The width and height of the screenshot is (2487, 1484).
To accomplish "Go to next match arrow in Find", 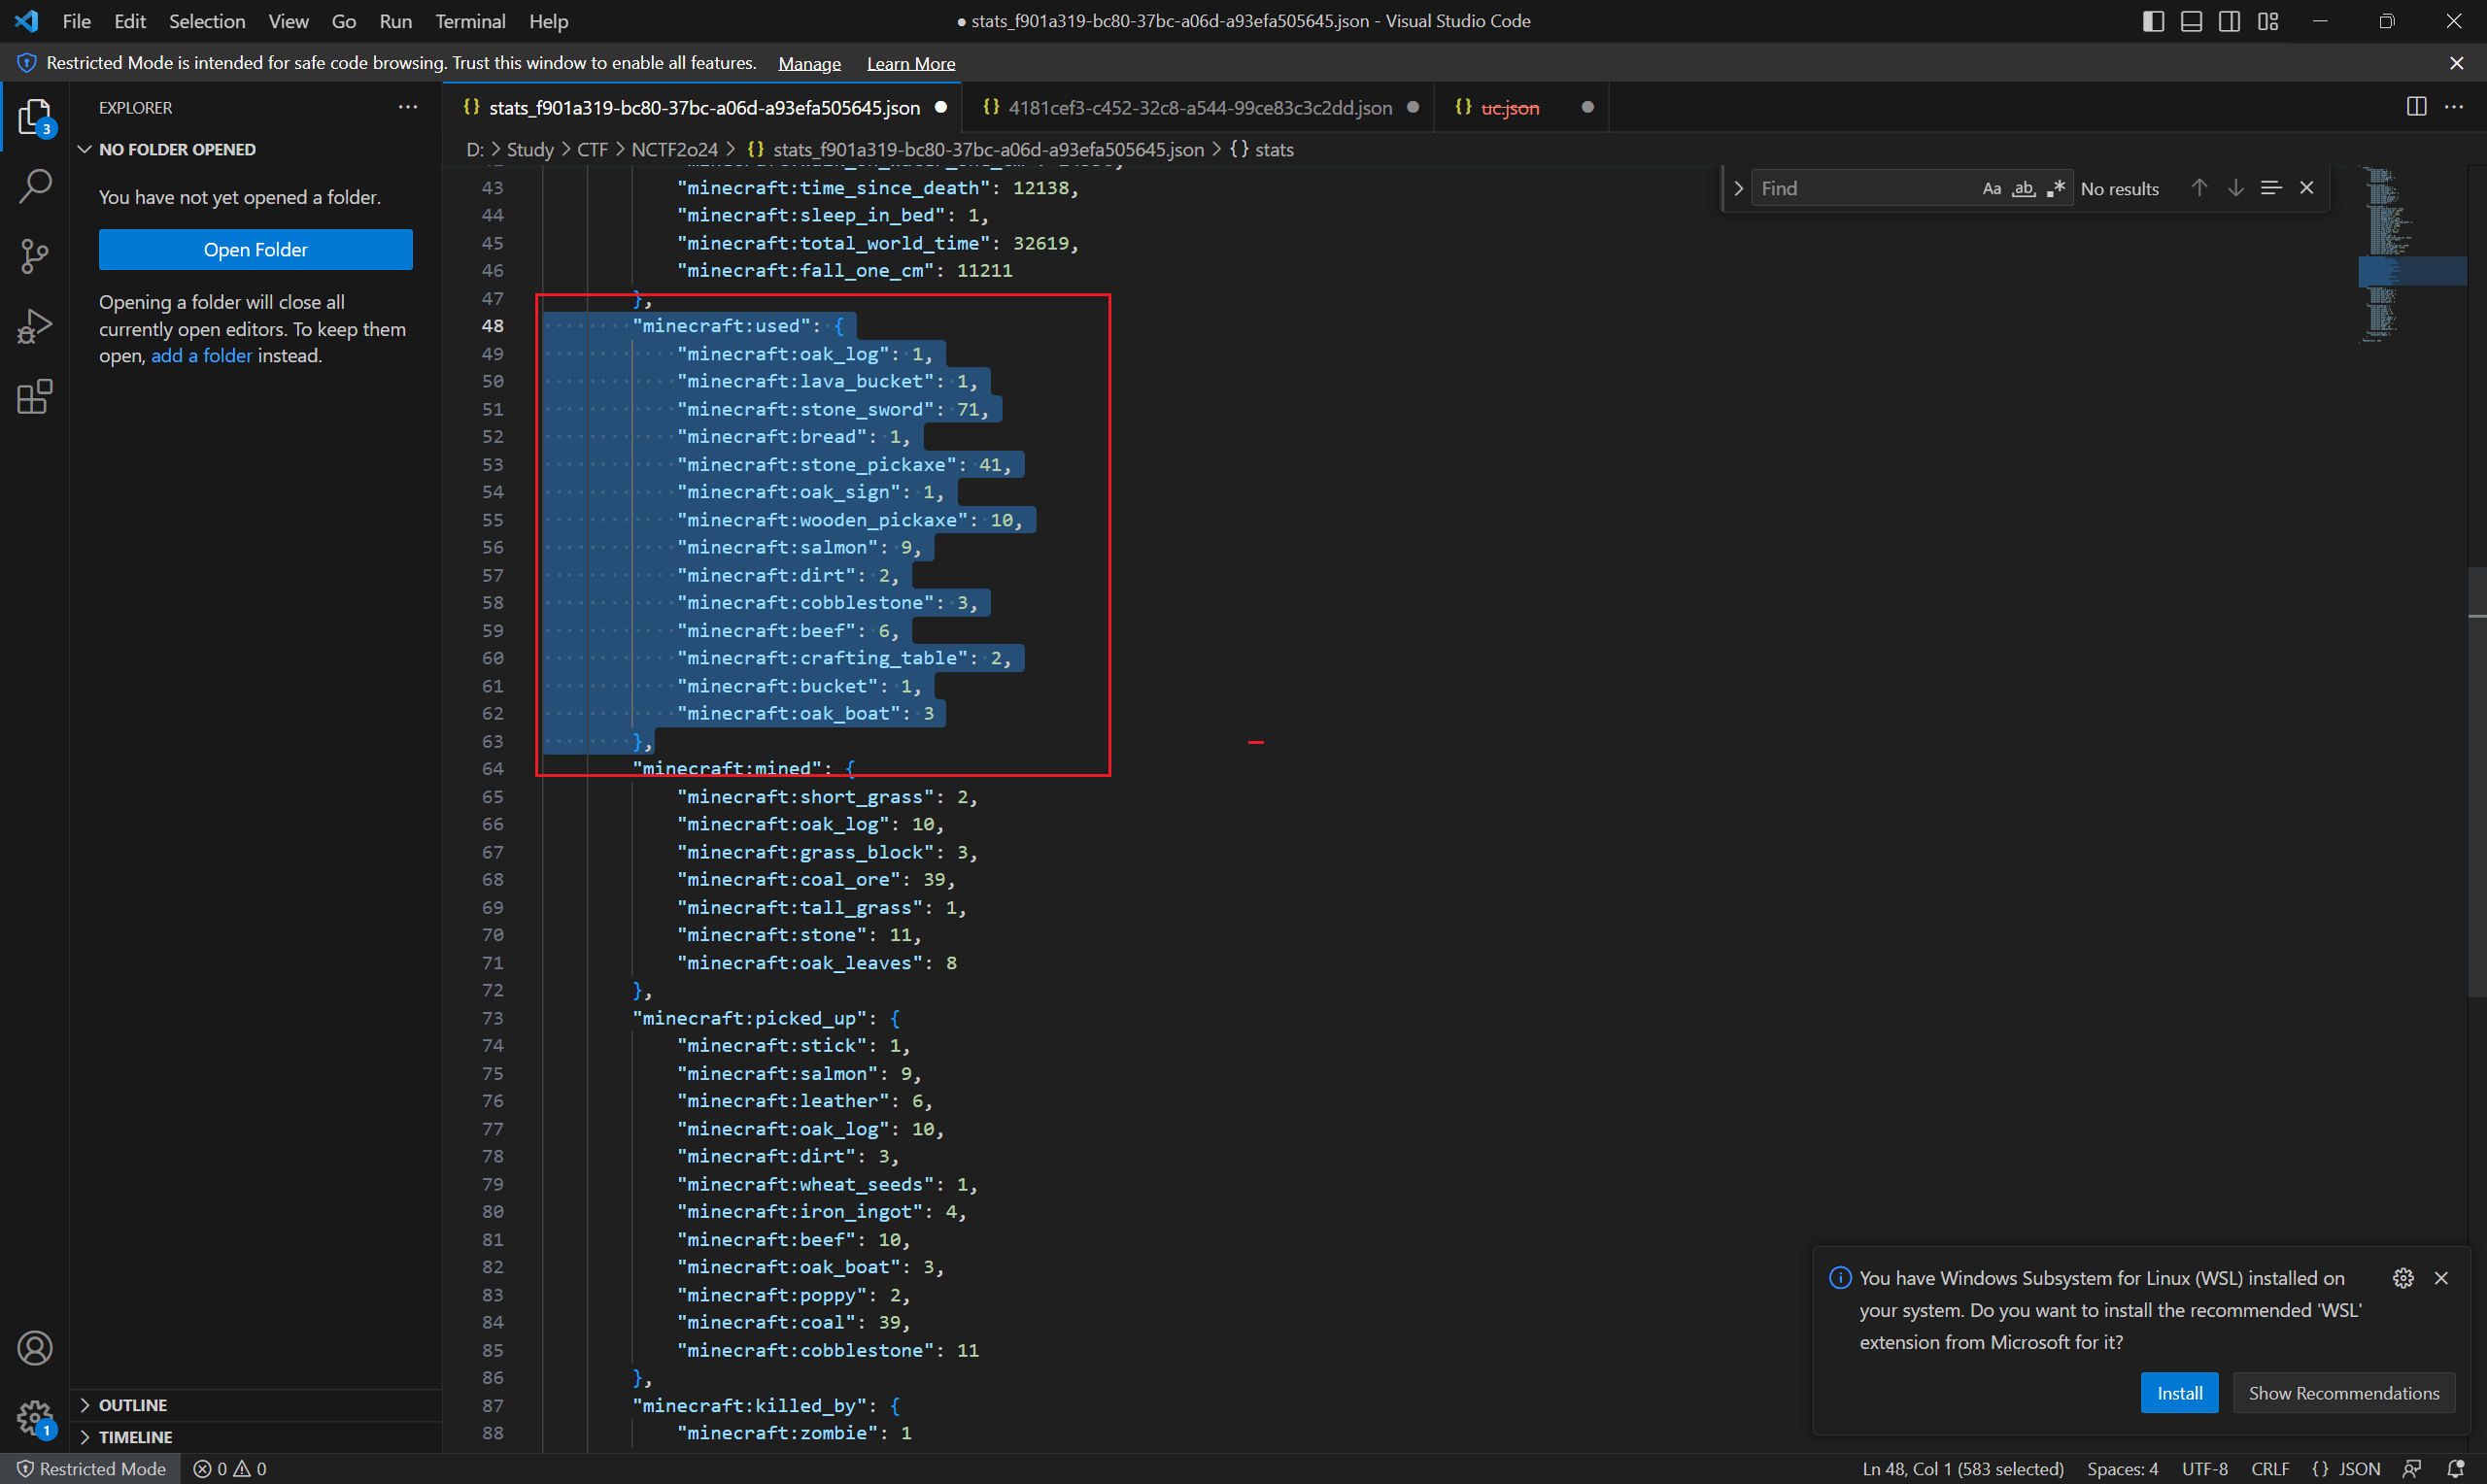I will coord(2235,188).
